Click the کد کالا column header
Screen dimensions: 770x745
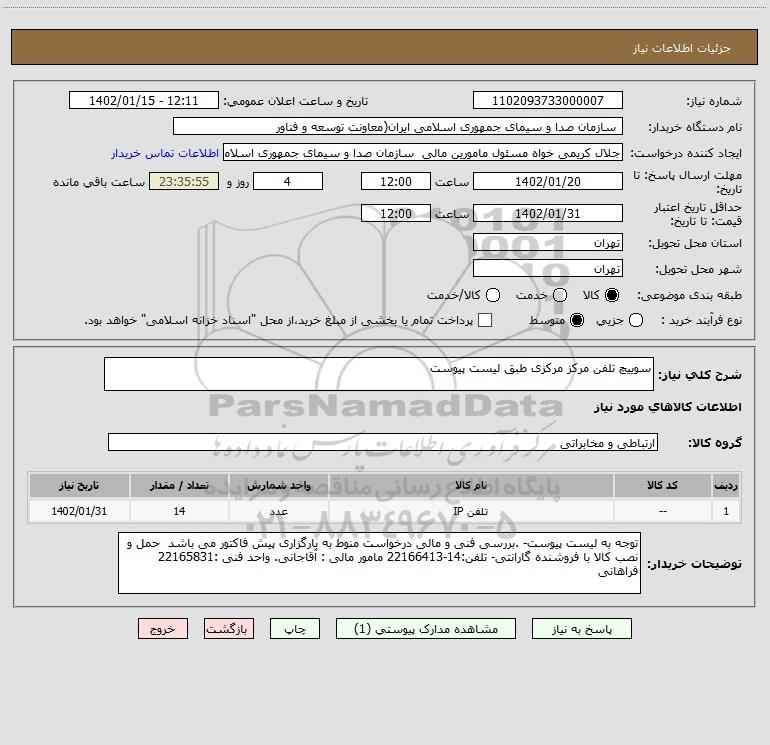pyautogui.click(x=662, y=485)
